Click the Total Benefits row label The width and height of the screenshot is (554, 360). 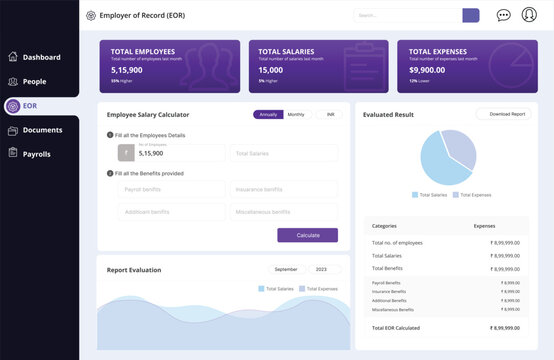click(x=387, y=268)
